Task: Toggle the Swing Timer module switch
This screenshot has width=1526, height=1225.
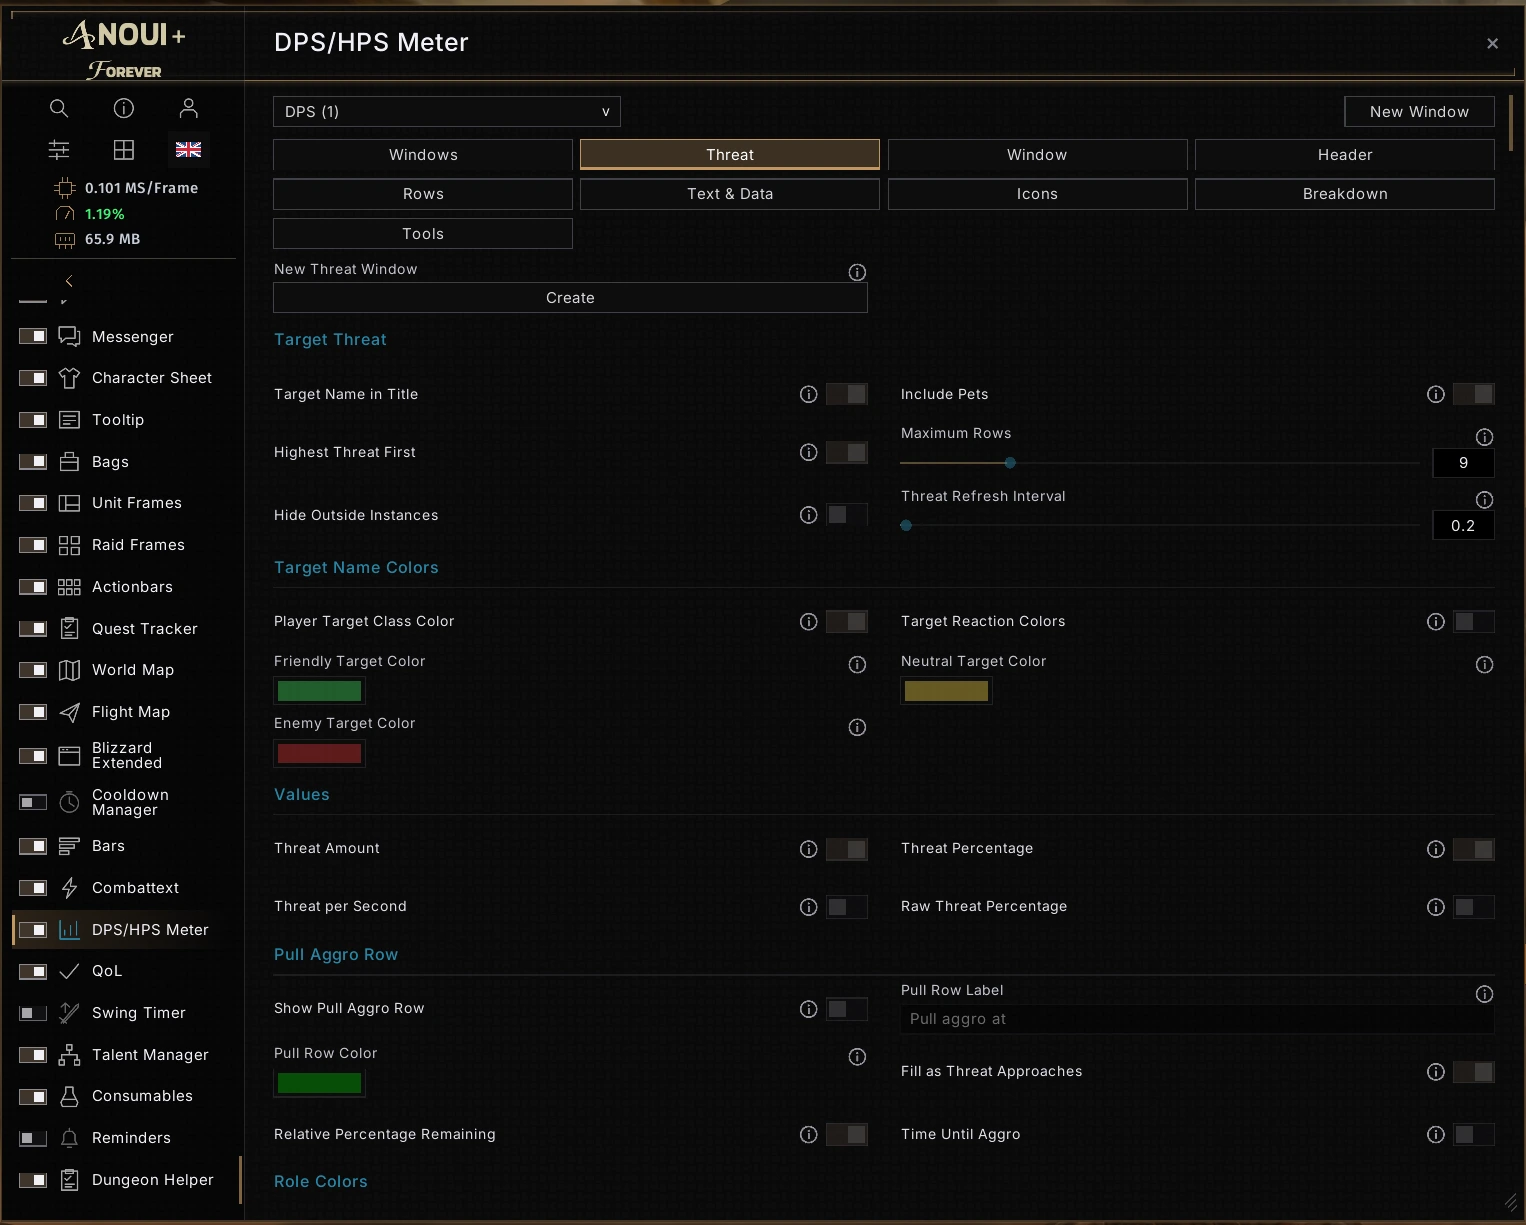Action: pos(33,1013)
